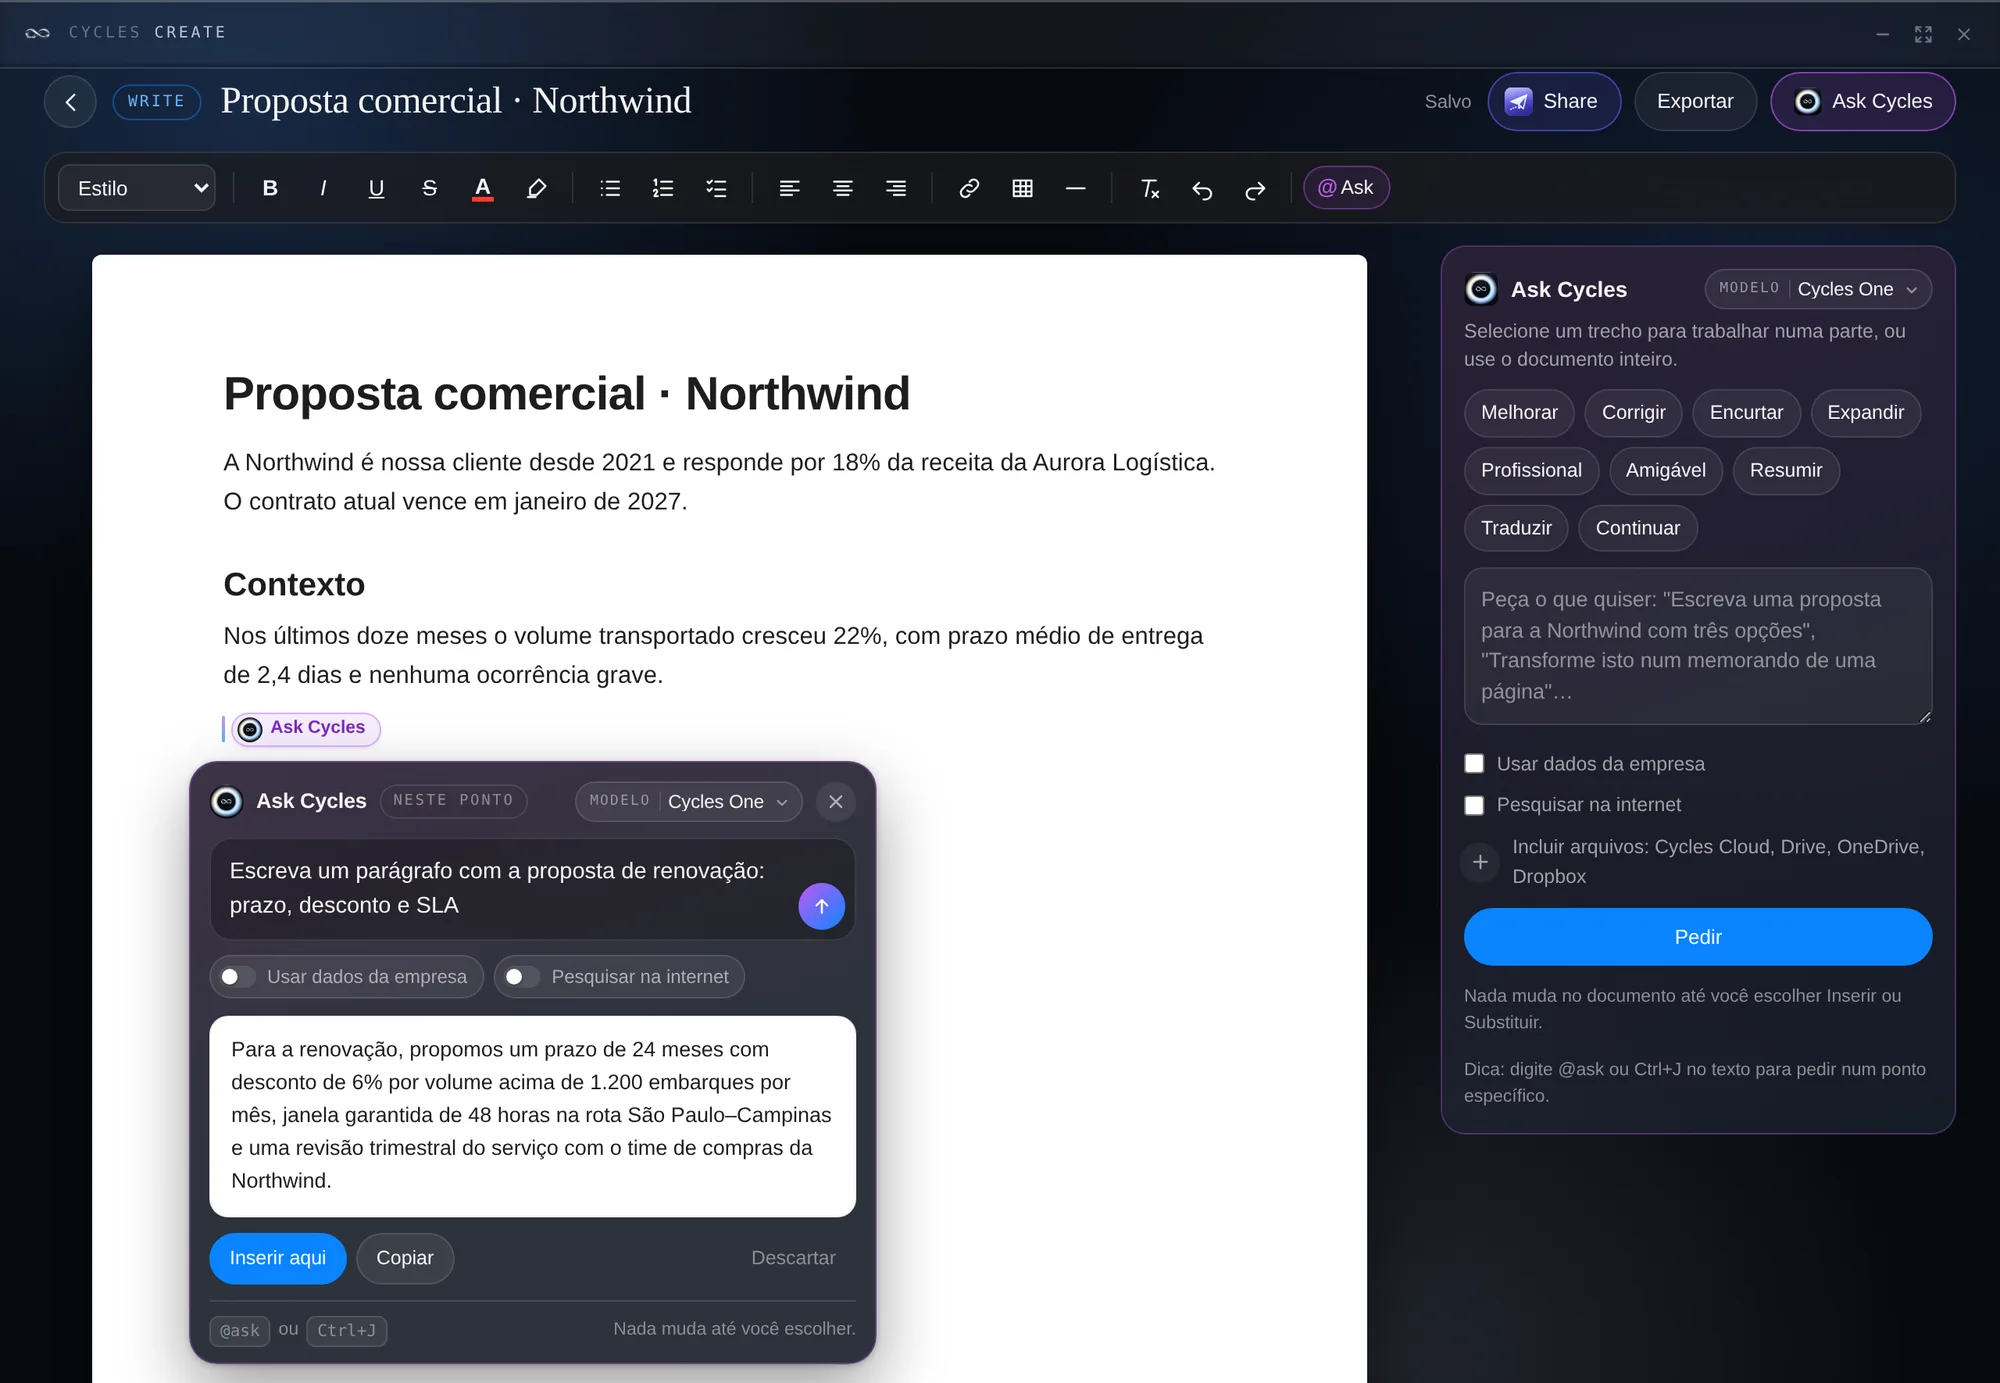The height and width of the screenshot is (1383, 2000).
Task: Align text to the right
Action: click(896, 188)
